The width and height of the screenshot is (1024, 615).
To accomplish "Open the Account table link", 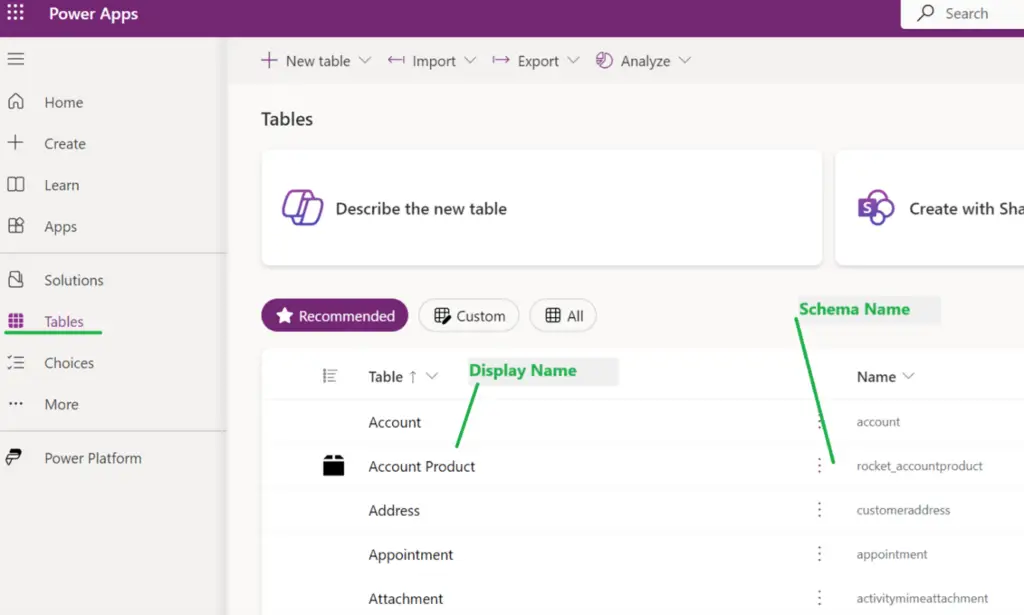I will click(x=394, y=422).
